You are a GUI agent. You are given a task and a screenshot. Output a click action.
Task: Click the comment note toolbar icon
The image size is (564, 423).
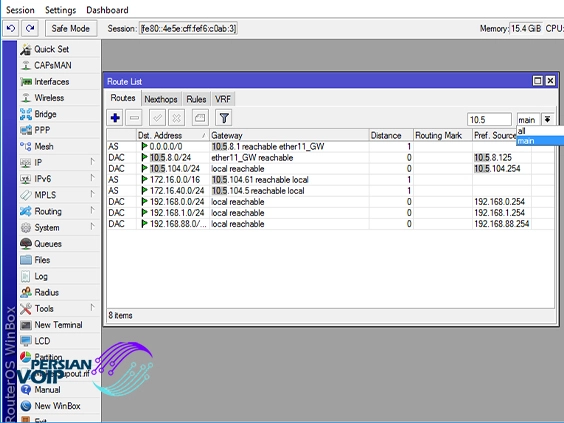200,118
